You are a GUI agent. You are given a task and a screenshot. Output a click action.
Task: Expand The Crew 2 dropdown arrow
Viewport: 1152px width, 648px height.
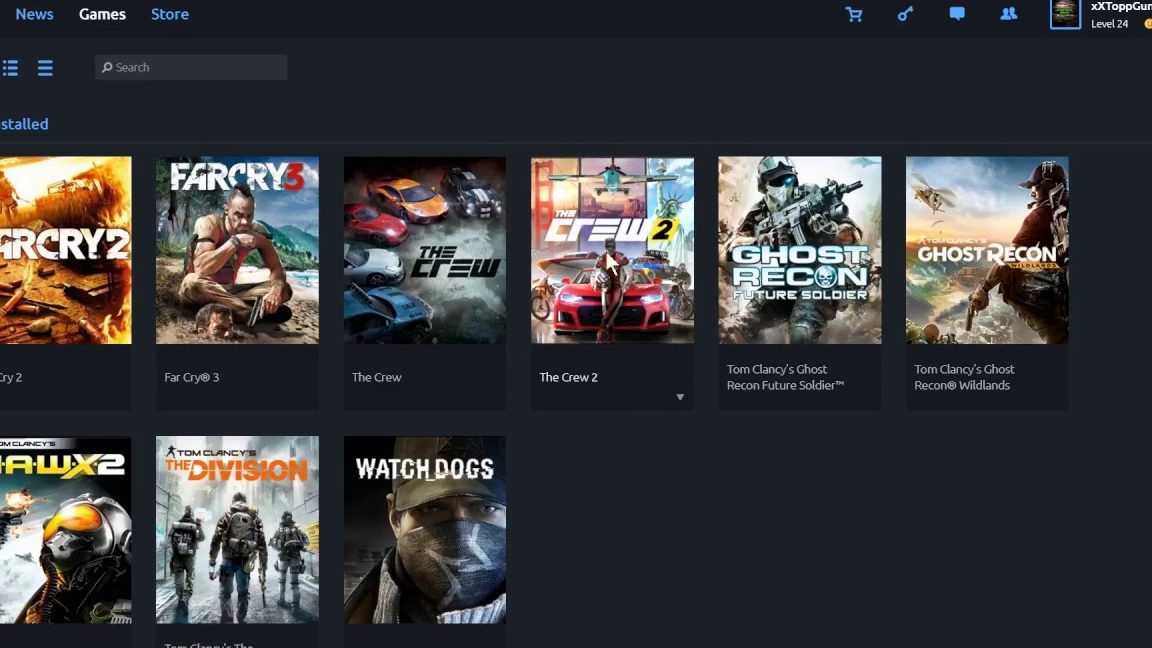tap(680, 397)
